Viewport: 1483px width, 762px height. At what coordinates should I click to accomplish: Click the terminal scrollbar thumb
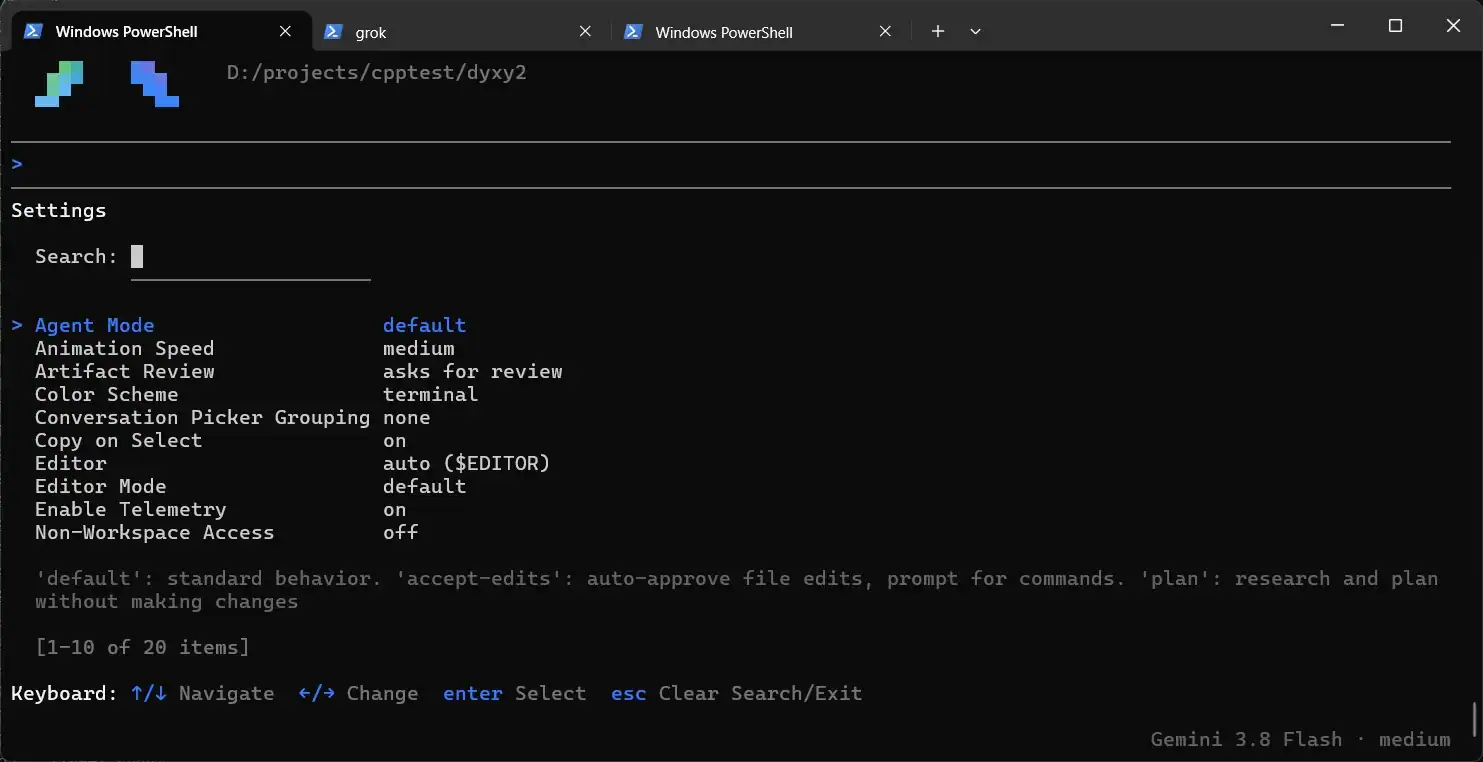(1474, 718)
